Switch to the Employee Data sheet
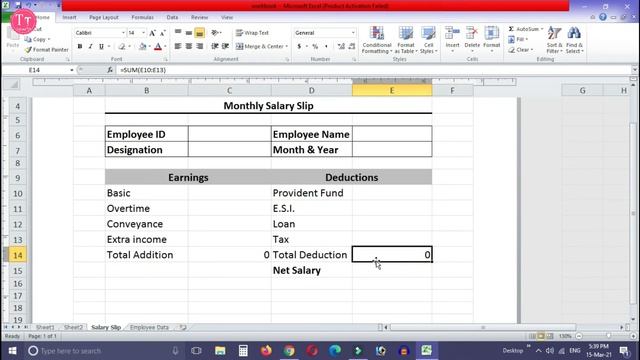Screen dimensions: 640x360 tap(149, 327)
